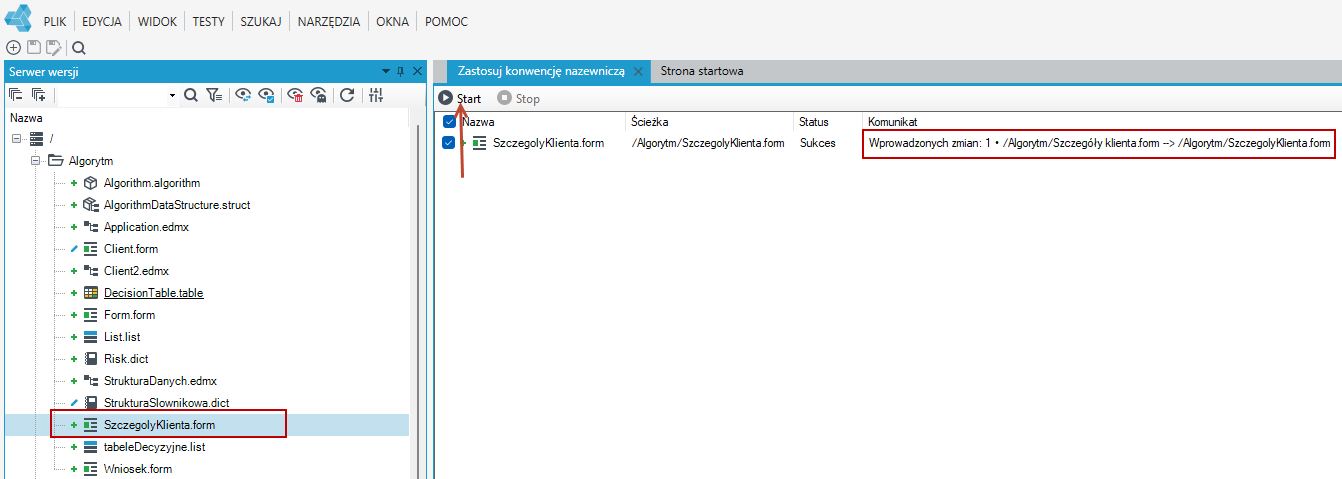Collapse the root slash node in tree
Viewport: 1342px width, 479px height.
pyautogui.click(x=16, y=139)
